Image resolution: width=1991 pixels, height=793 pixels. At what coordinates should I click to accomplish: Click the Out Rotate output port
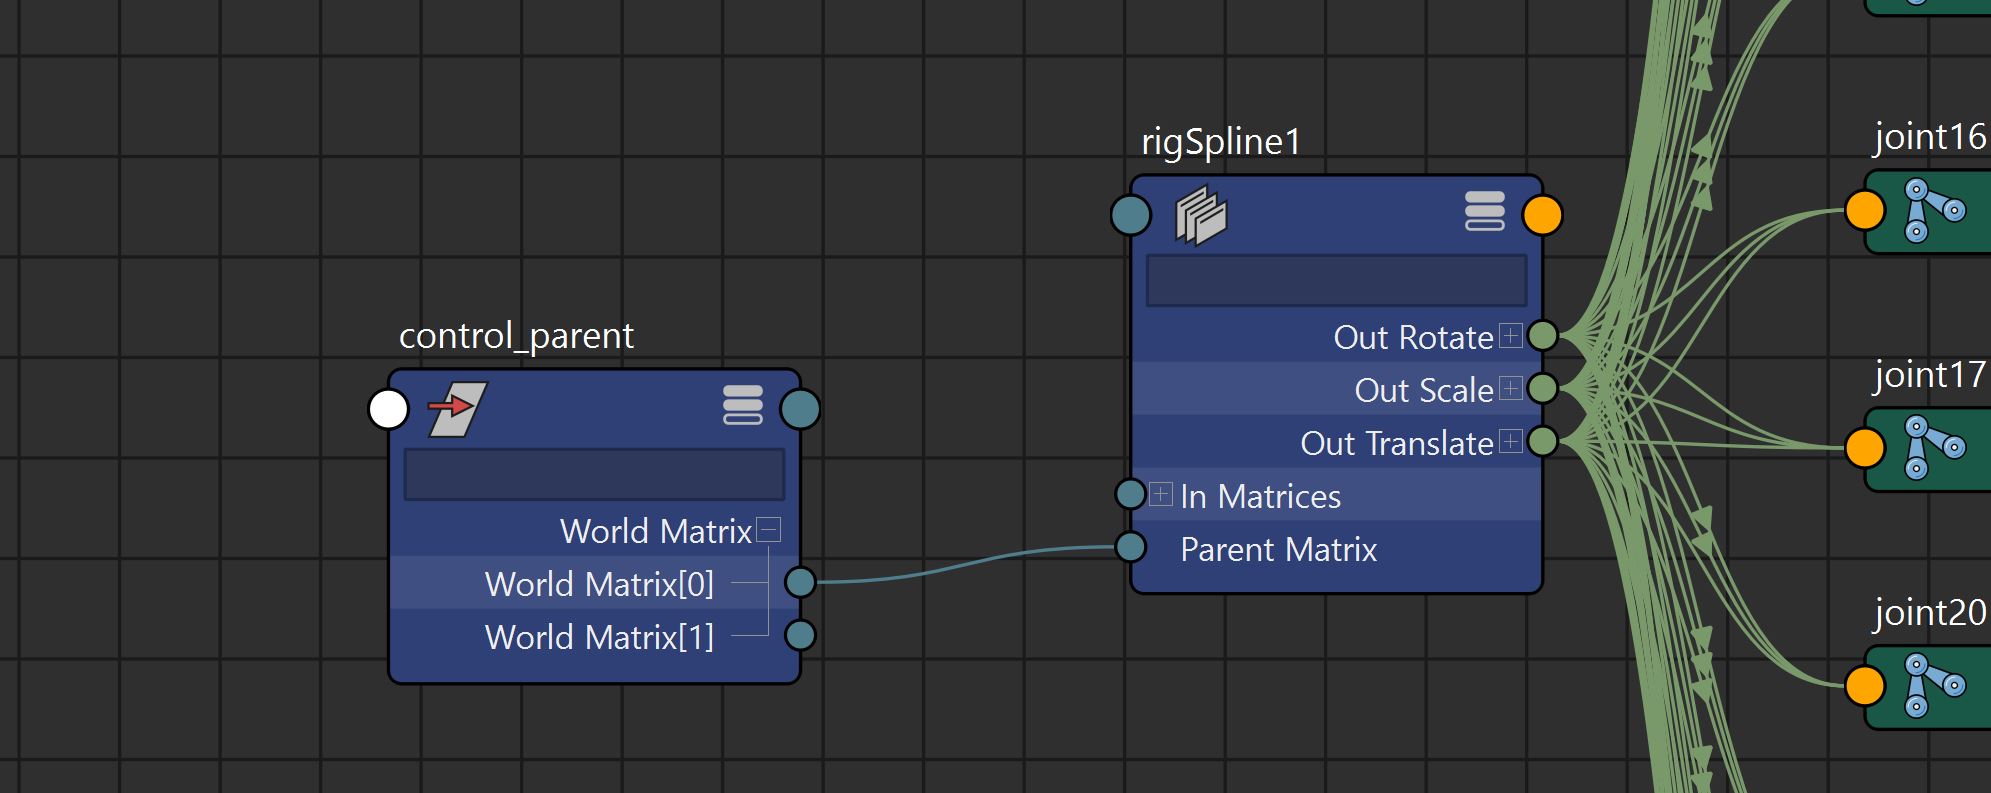(1543, 335)
